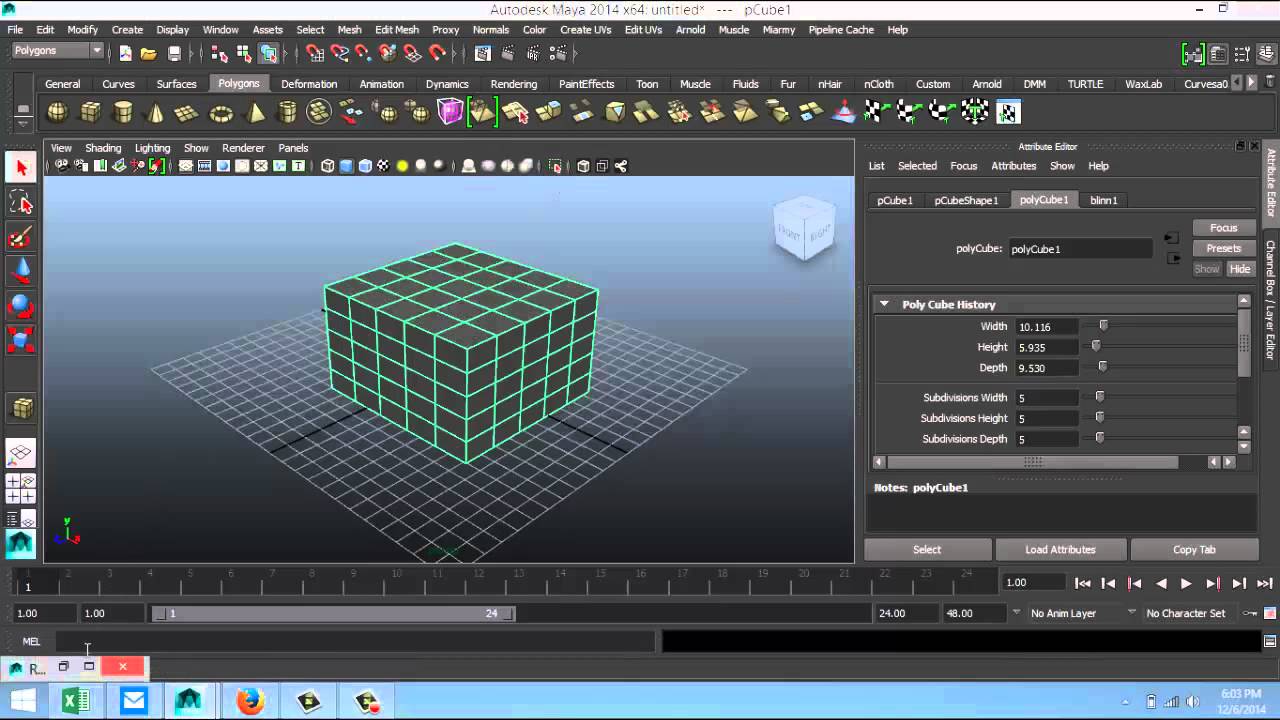Screen dimensions: 1280x720
Task: Open Firefox from the taskbar
Action: click(250, 701)
